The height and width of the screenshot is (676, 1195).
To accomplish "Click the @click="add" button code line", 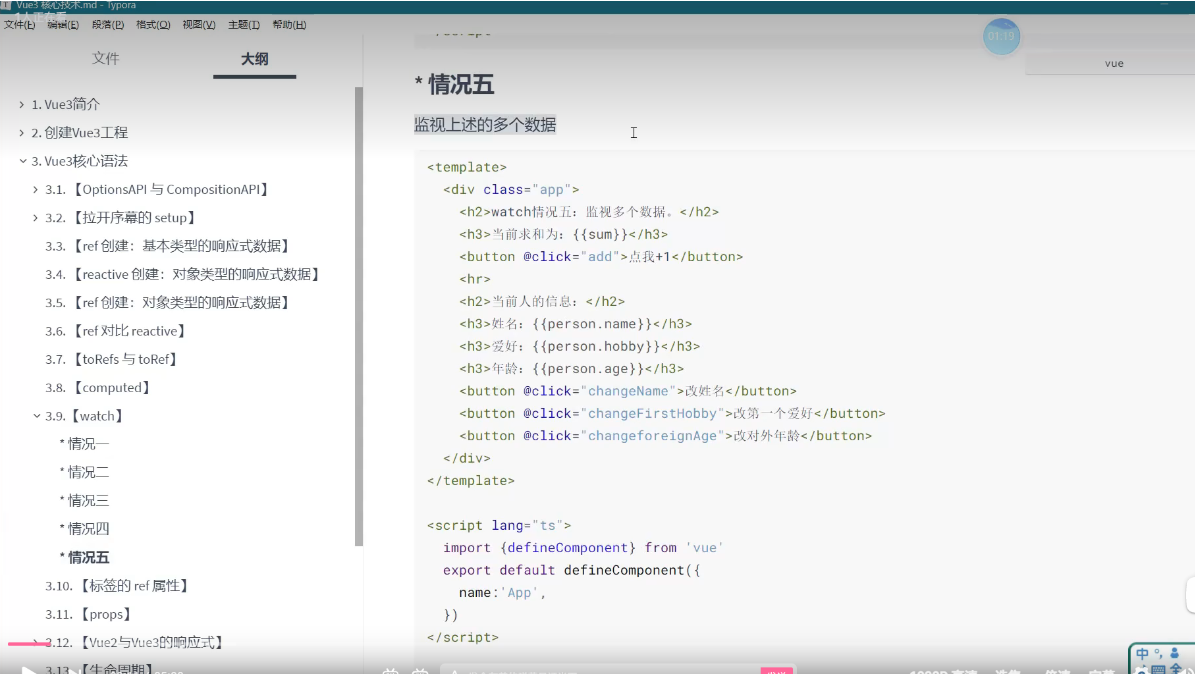I will (601, 257).
